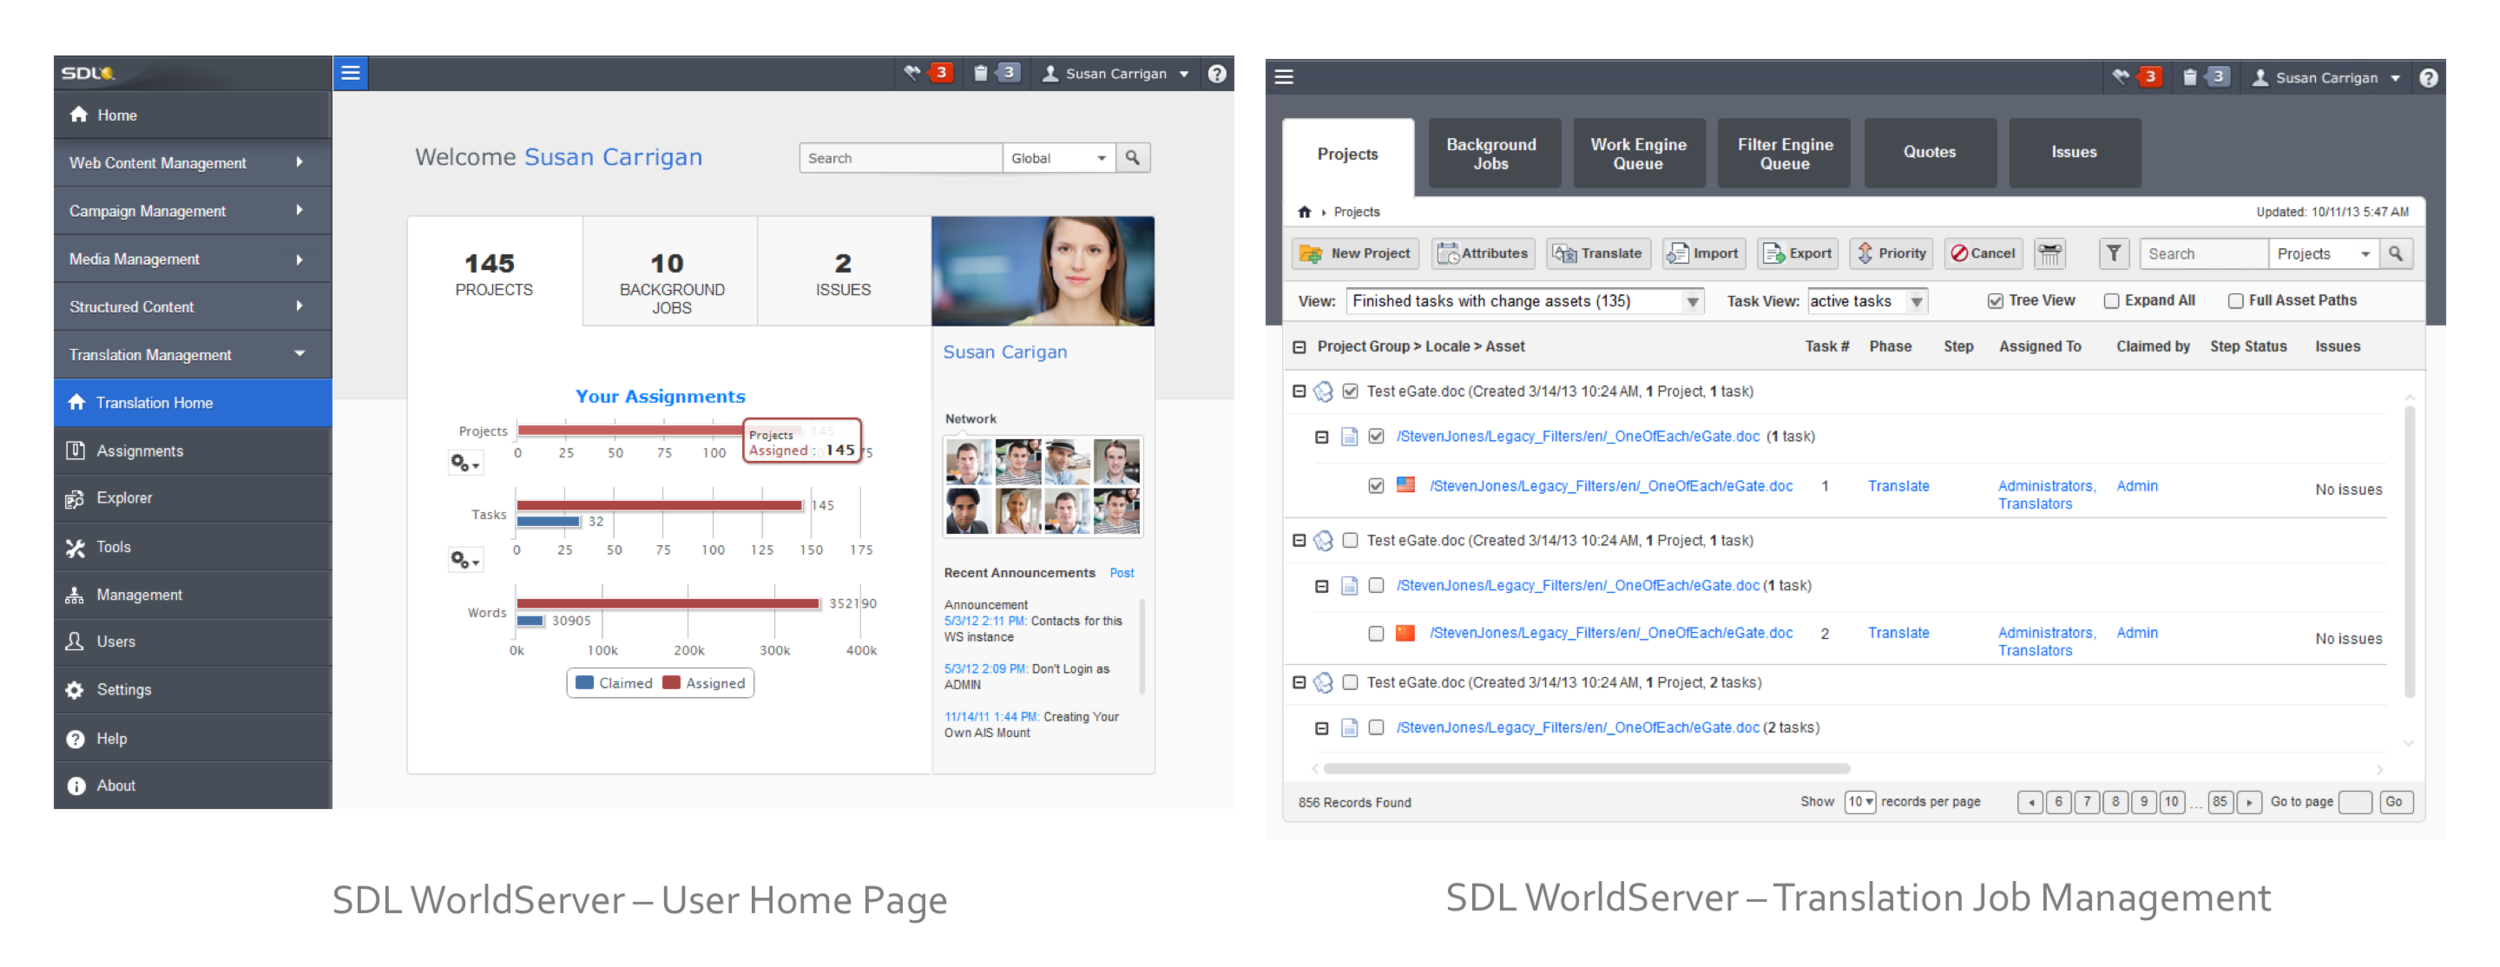This screenshot has width=2500, height=967.
Task: Check the second Test eGate.doc project group checkbox
Action: [1350, 540]
